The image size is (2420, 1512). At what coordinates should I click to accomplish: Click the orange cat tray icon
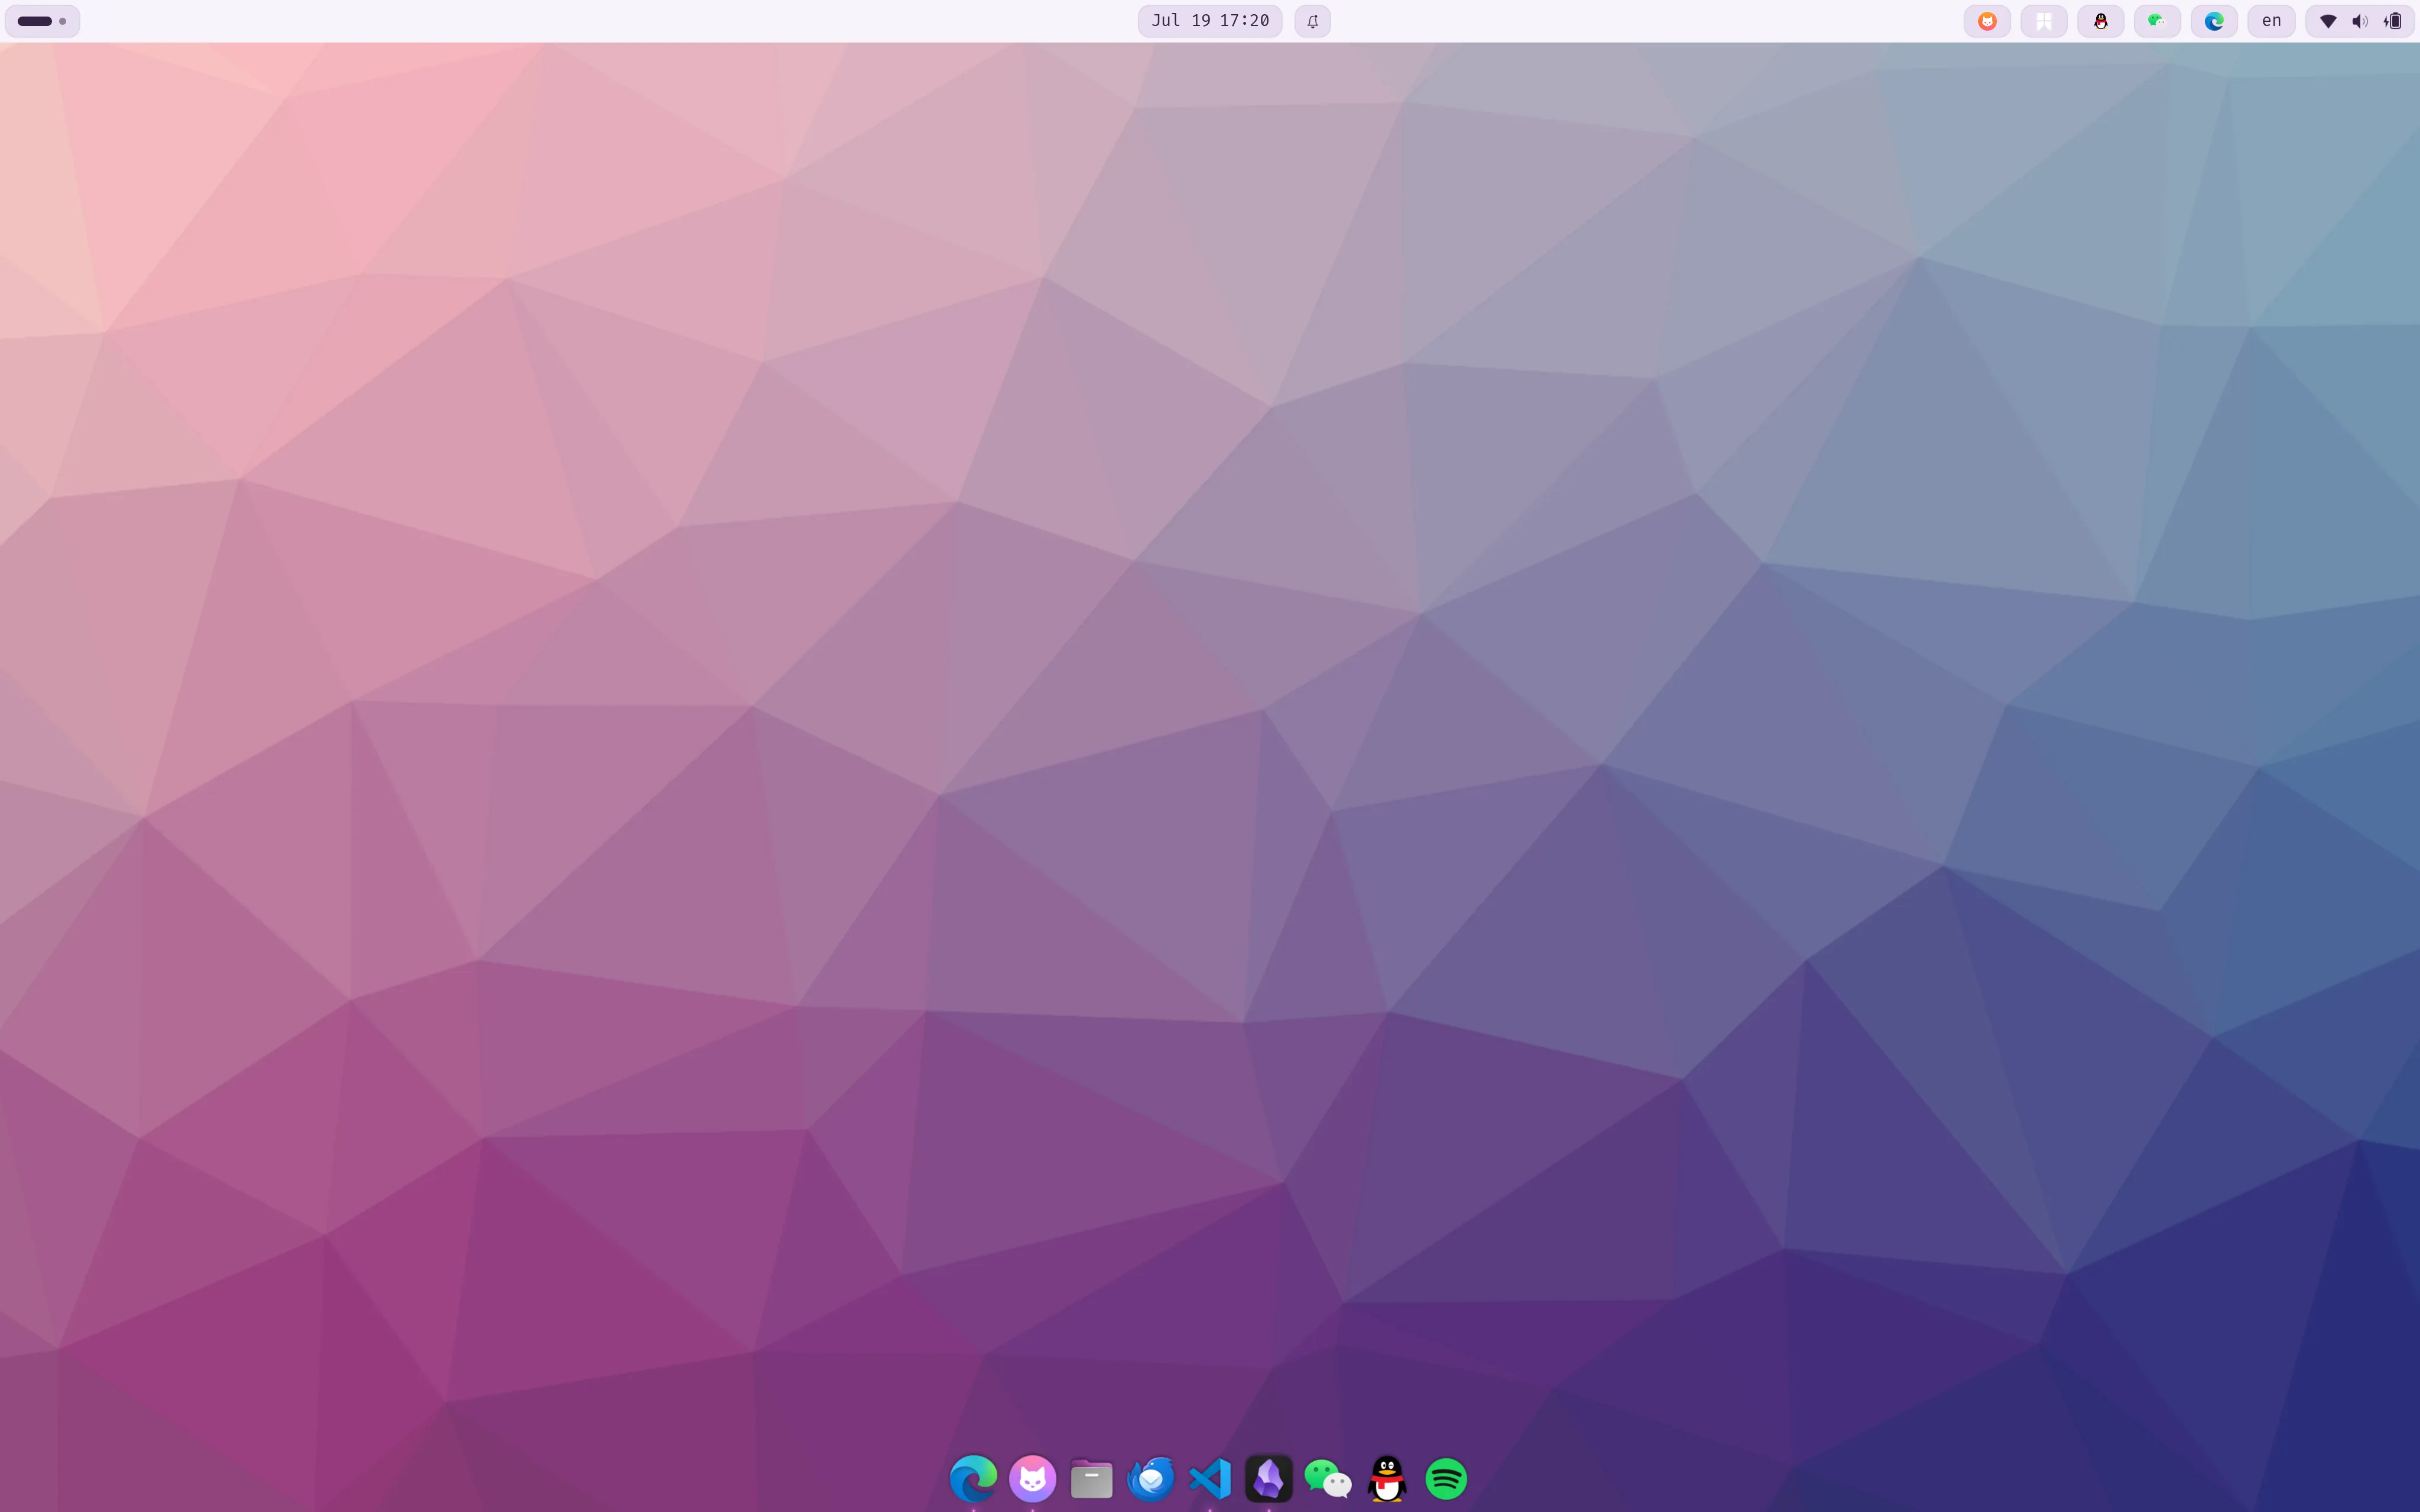(x=1987, y=21)
